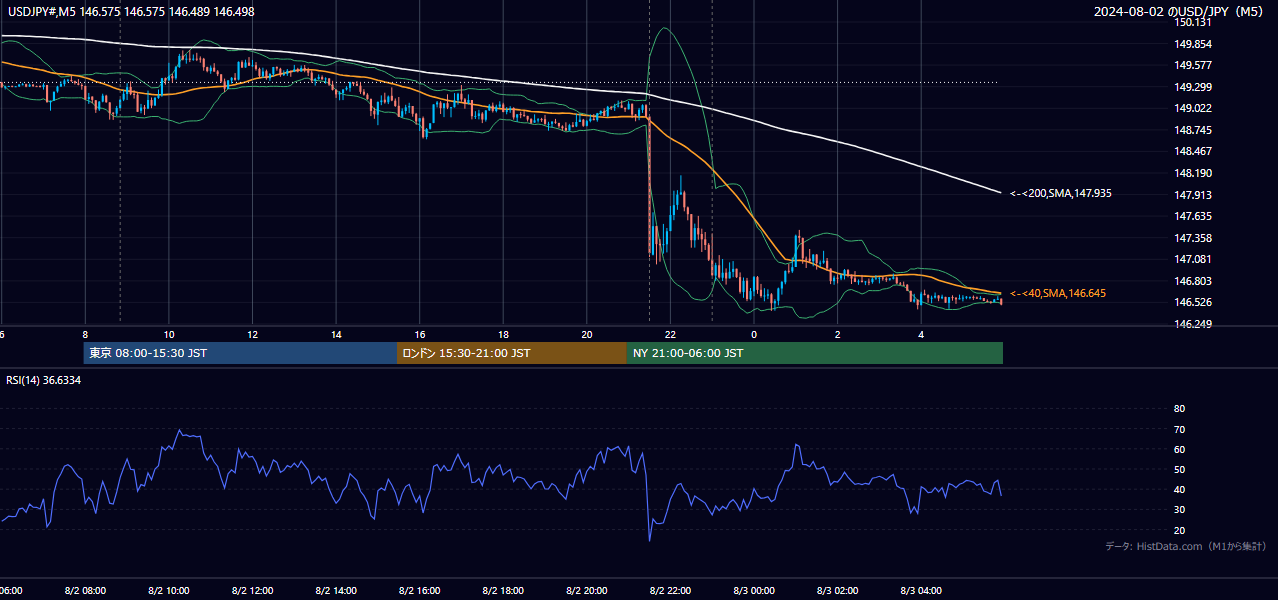This screenshot has width=1278, height=600.
Task: Click the 147.913 price axis value
Action: pyautogui.click(x=1192, y=195)
